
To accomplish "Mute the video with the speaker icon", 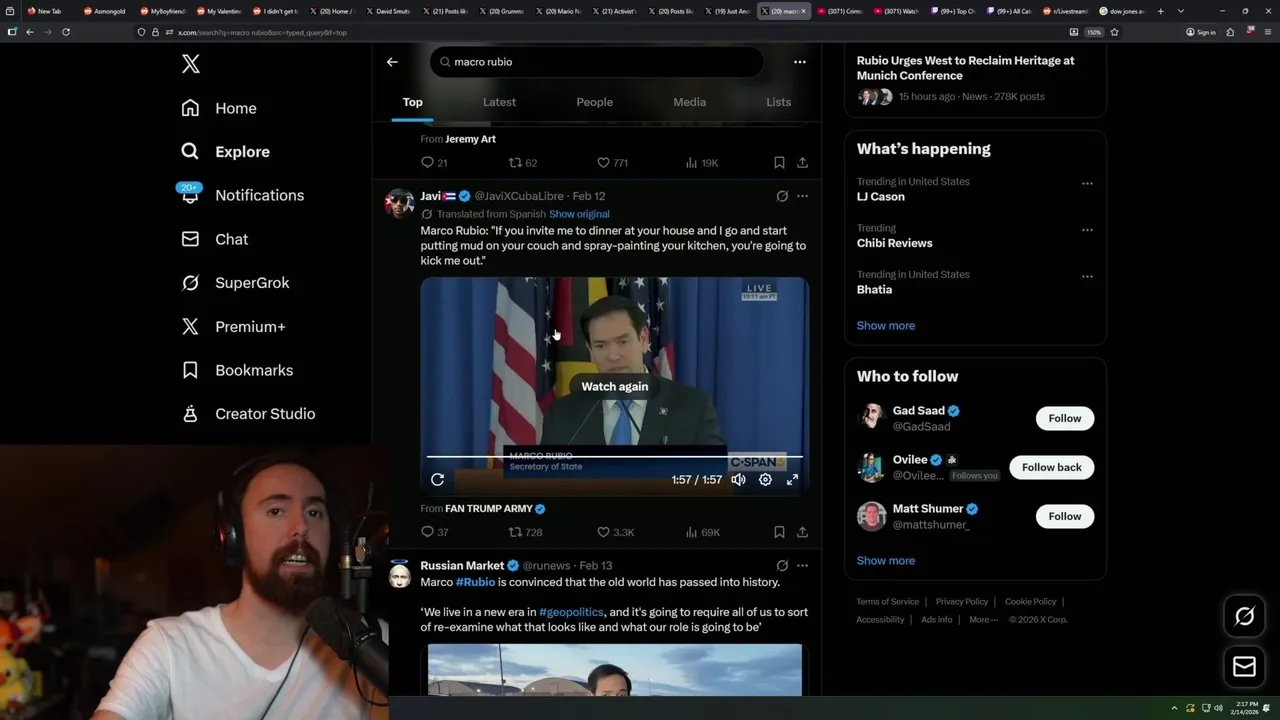I will 738,480.
